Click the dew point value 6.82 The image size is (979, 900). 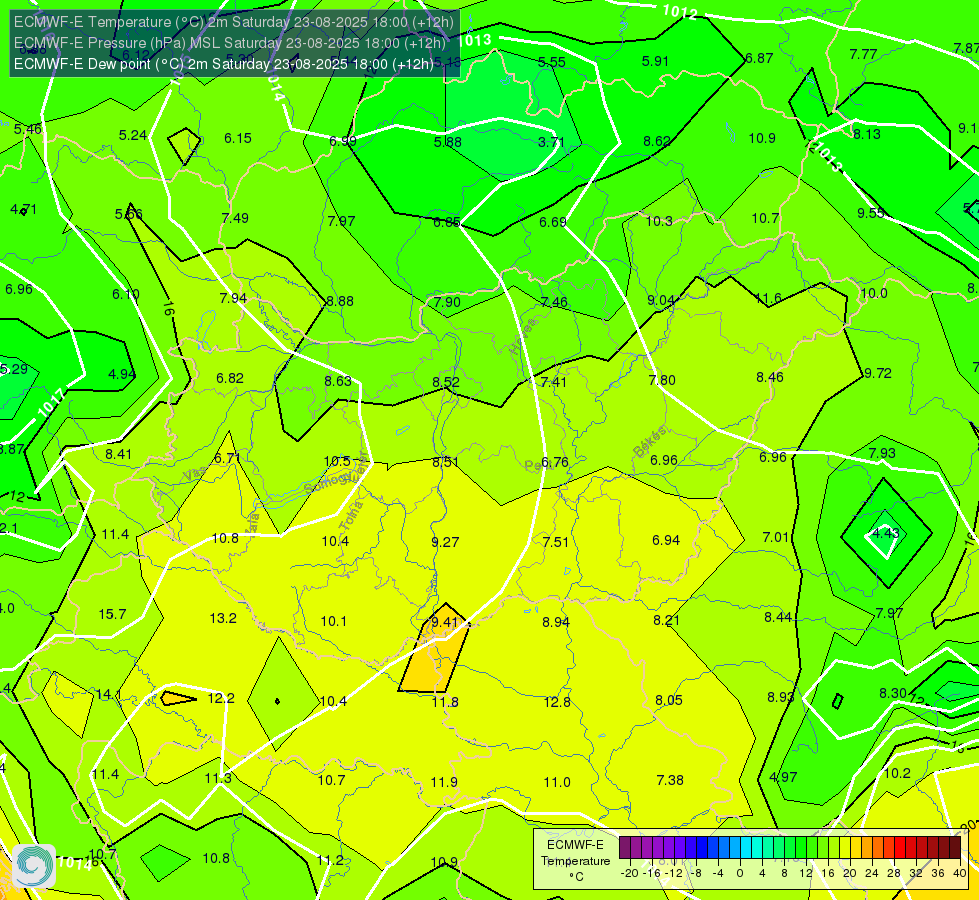point(230,378)
